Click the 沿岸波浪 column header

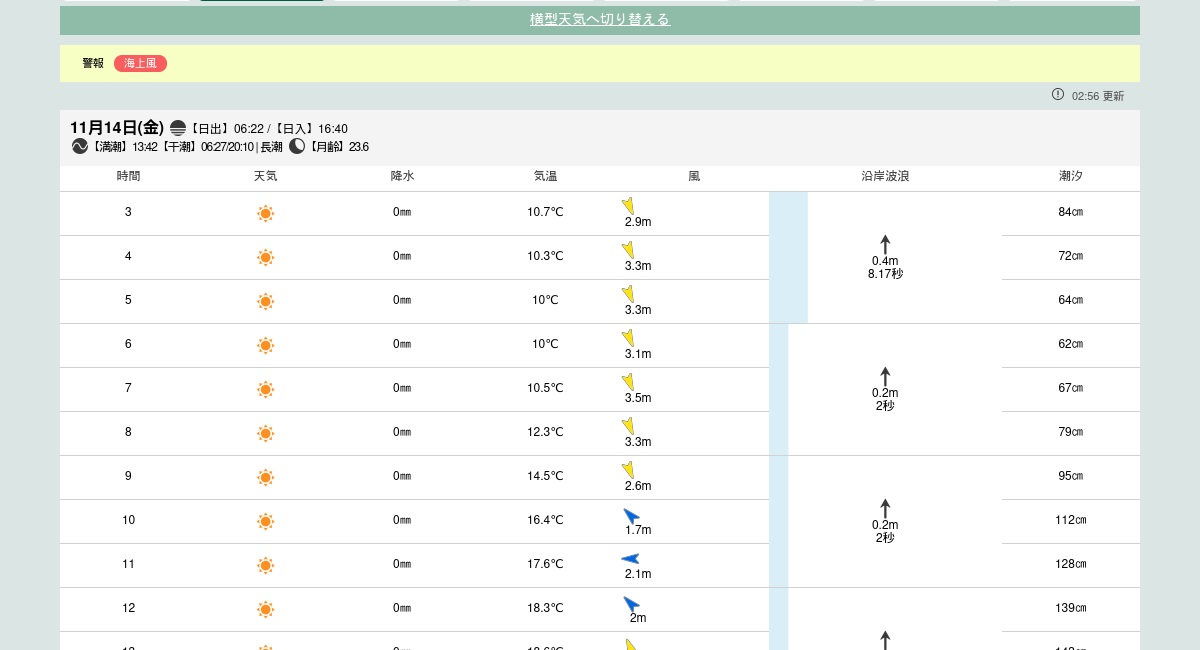coord(885,176)
